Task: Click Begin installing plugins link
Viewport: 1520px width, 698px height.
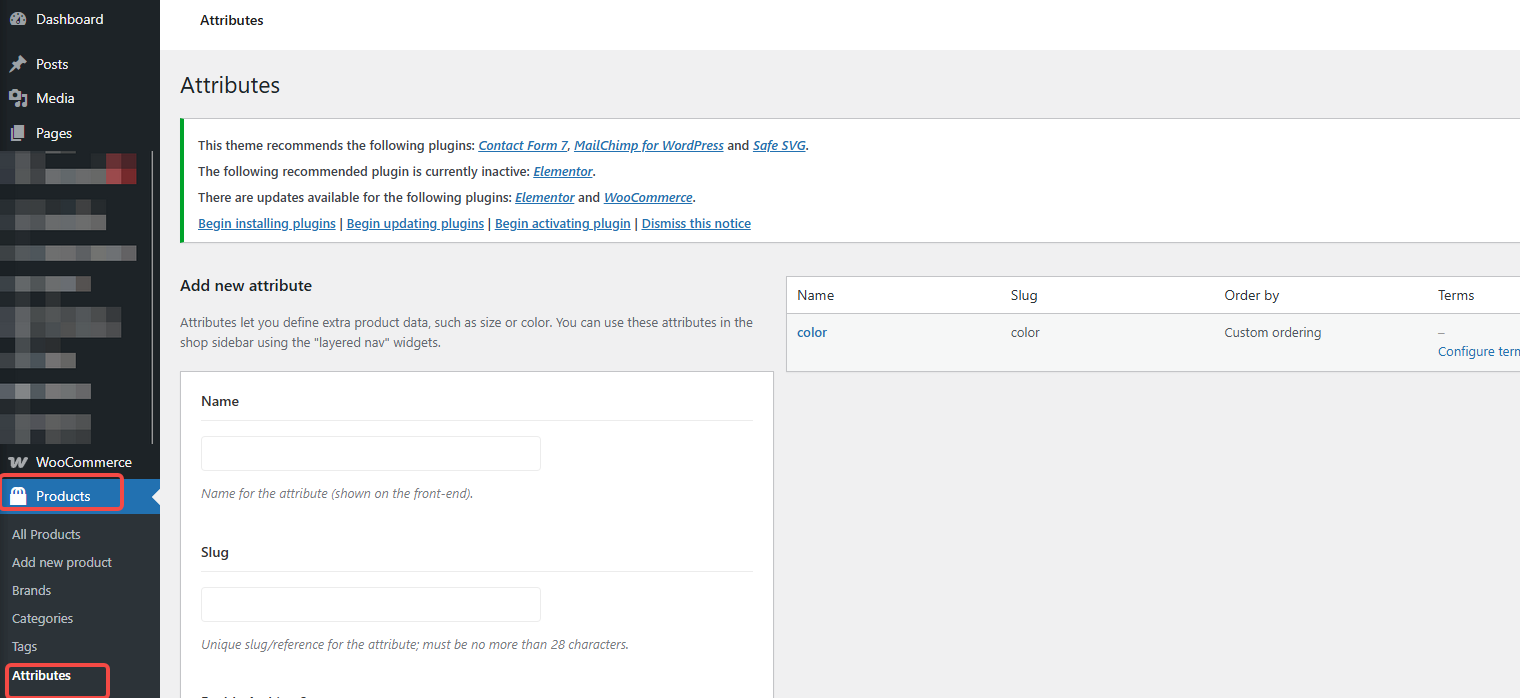Action: pyautogui.click(x=267, y=223)
